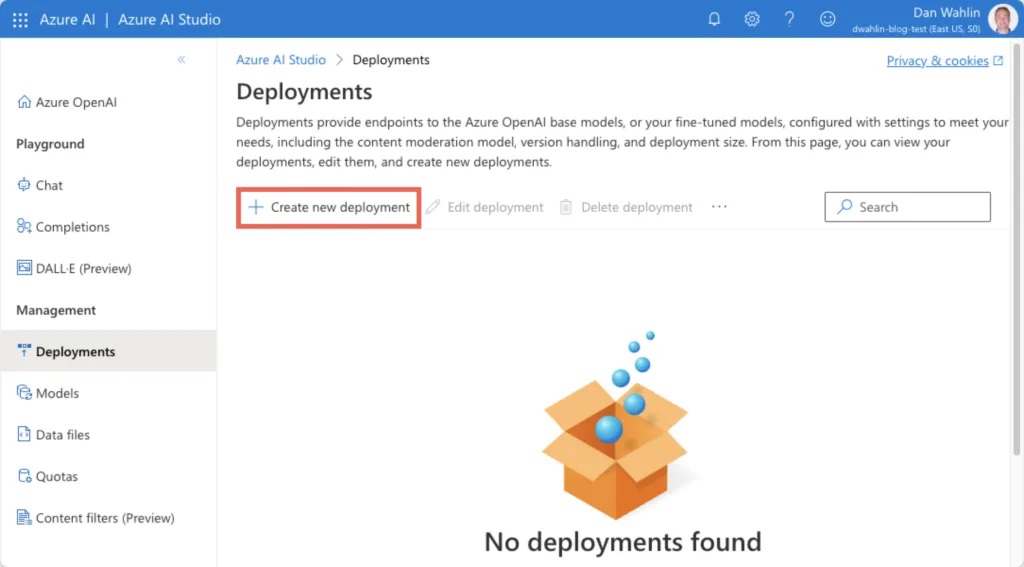
Task: Open more actions ellipsis in toolbar
Action: (719, 207)
